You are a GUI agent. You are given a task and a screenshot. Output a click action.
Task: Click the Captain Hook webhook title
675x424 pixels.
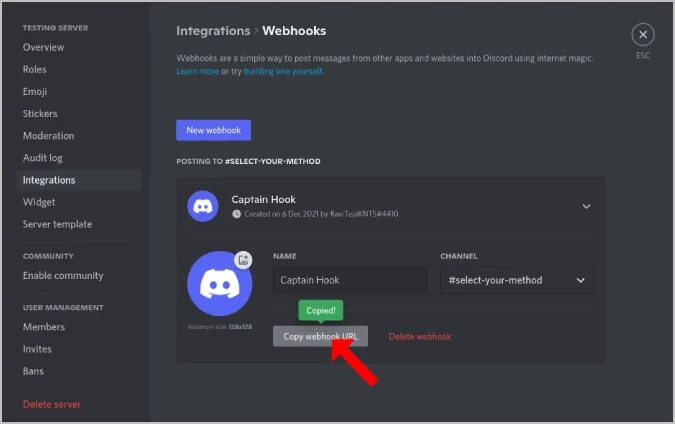click(x=263, y=200)
